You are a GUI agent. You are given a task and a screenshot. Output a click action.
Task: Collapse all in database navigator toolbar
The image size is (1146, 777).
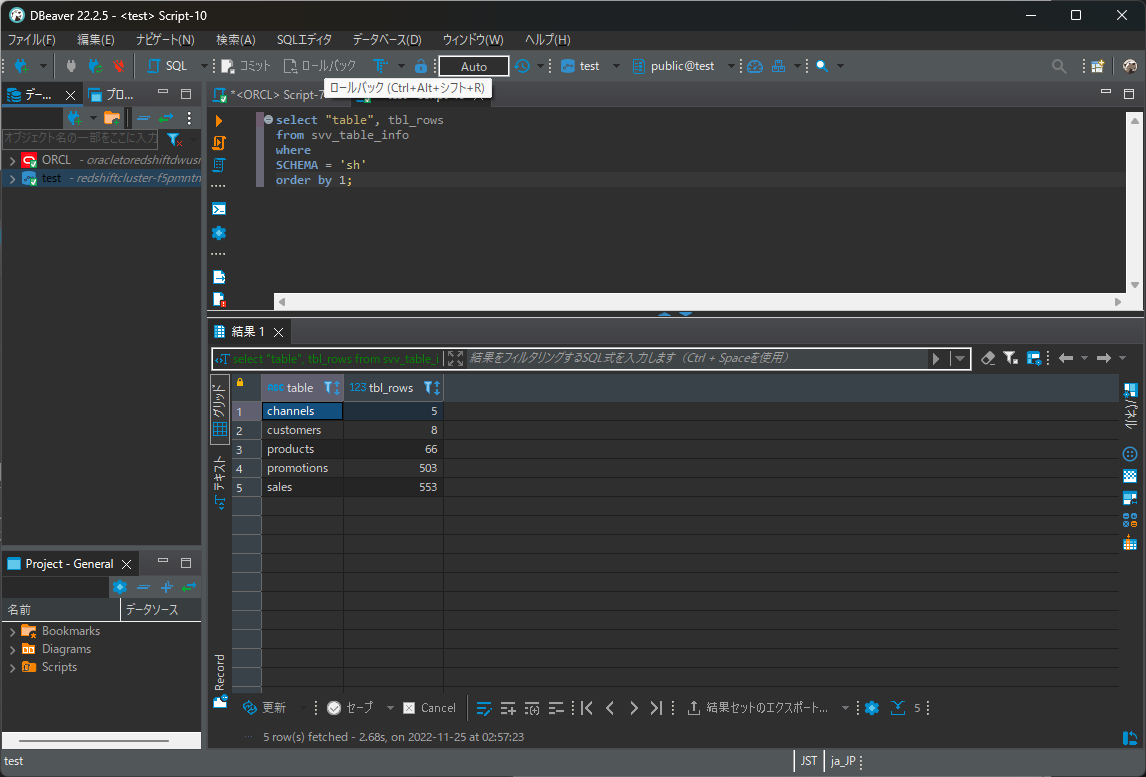143,118
